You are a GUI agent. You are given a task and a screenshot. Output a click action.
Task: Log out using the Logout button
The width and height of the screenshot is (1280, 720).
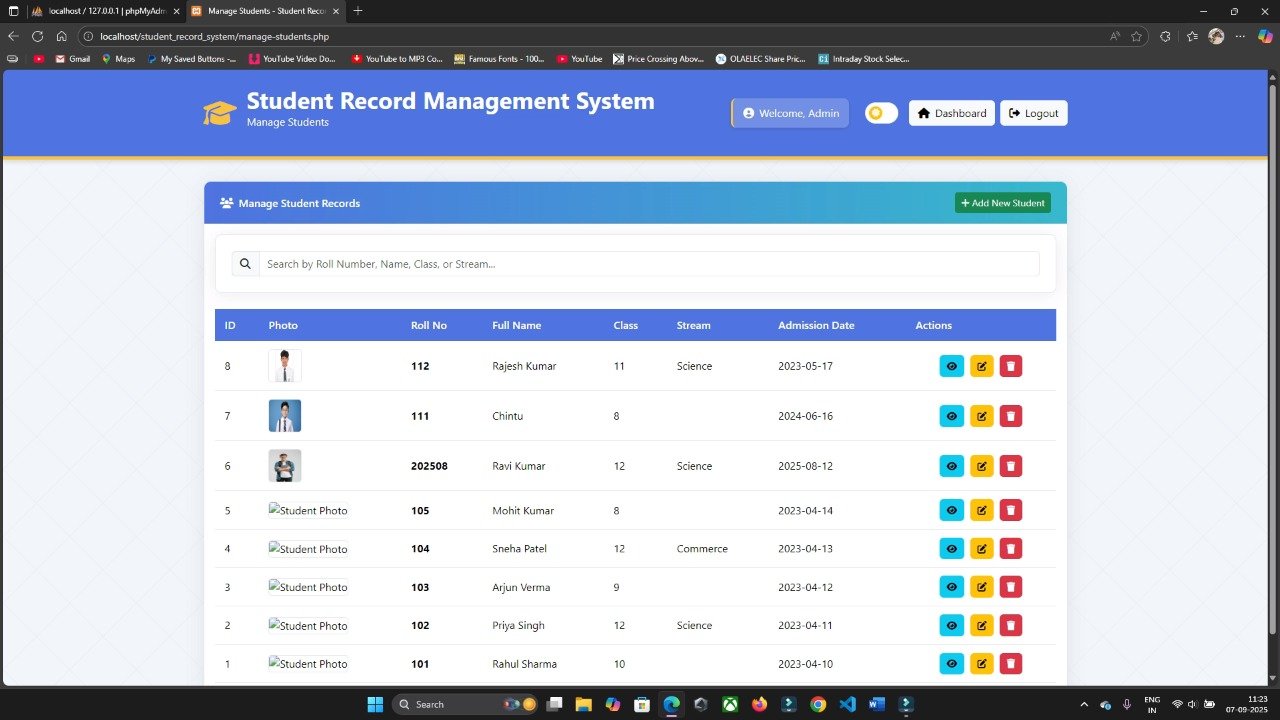coord(1033,113)
